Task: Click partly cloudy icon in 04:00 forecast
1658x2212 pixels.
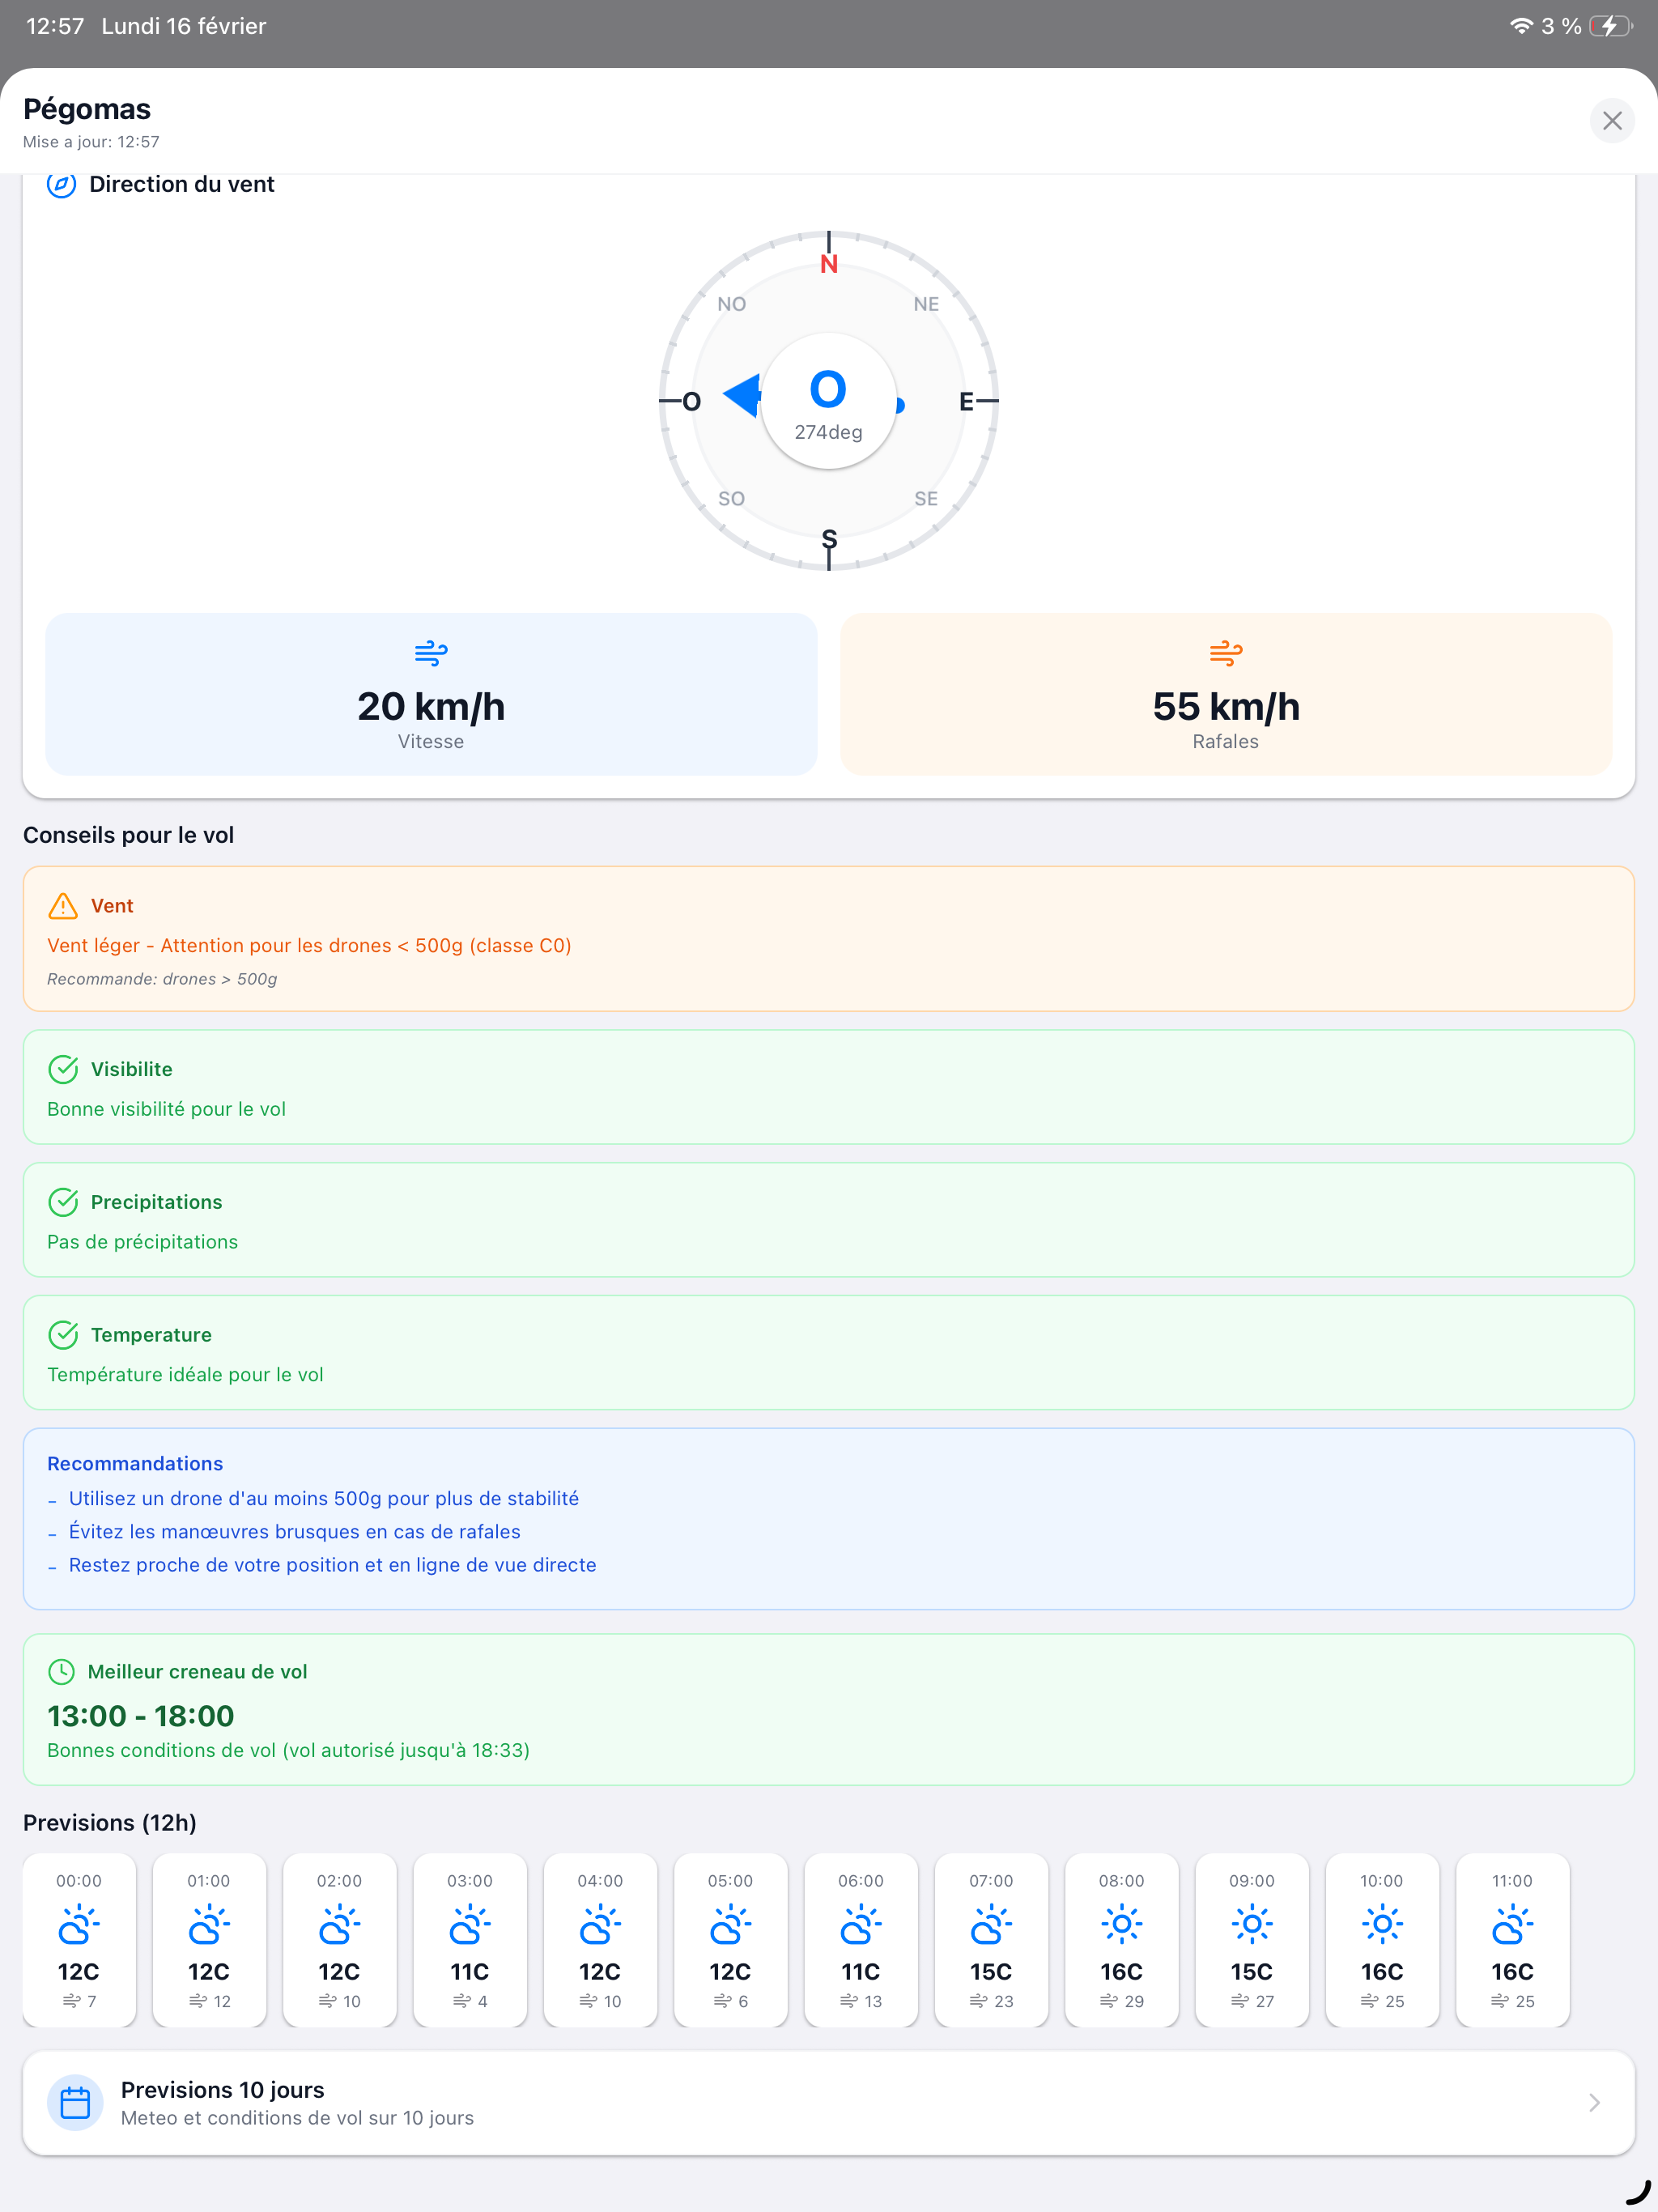Action: coord(600,1924)
